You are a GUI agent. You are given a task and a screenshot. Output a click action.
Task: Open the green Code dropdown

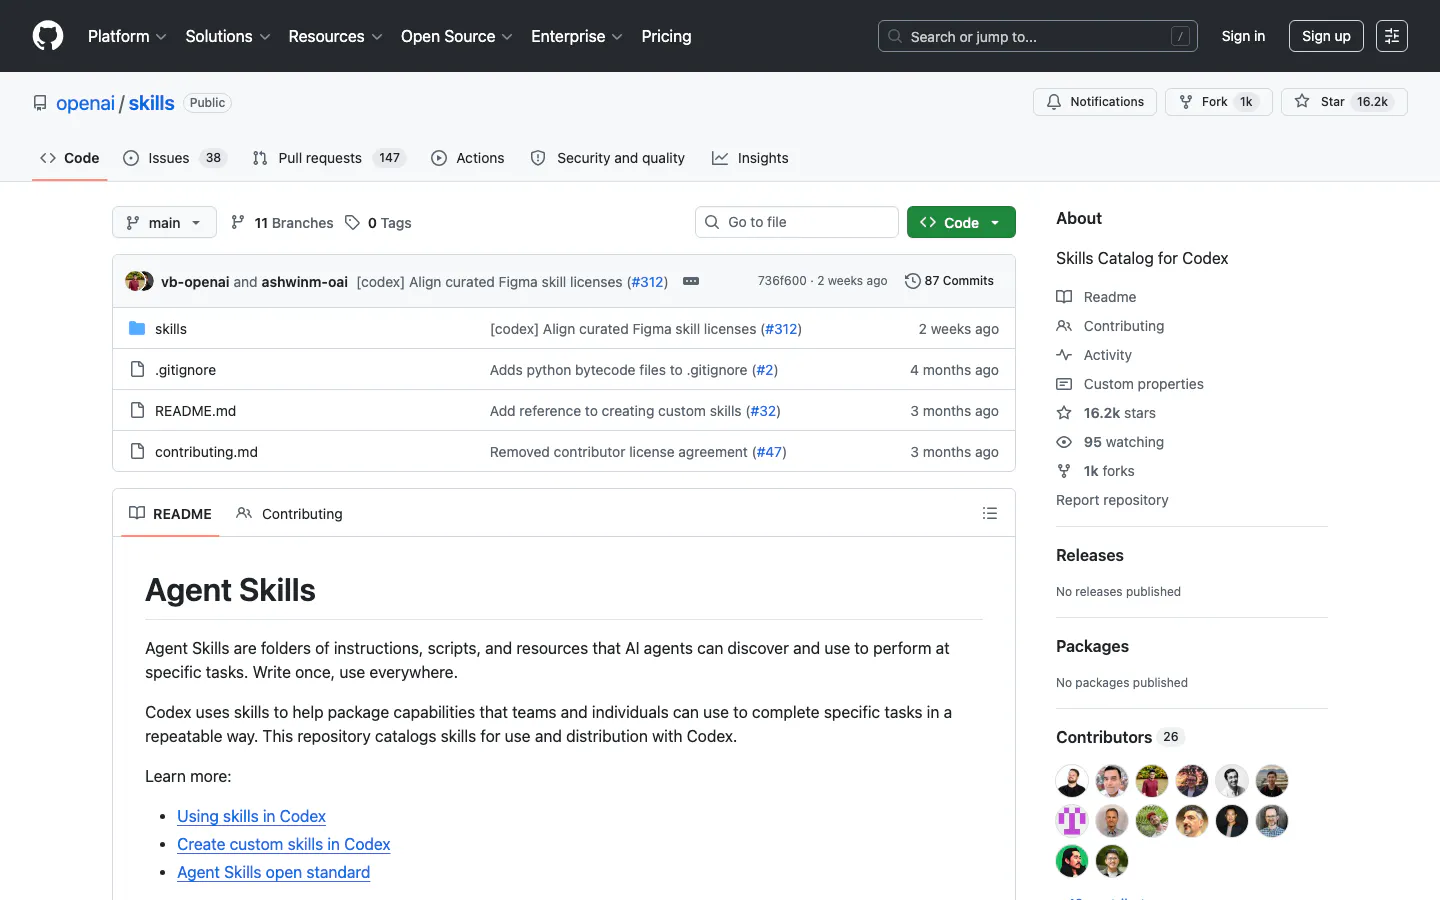[961, 222]
